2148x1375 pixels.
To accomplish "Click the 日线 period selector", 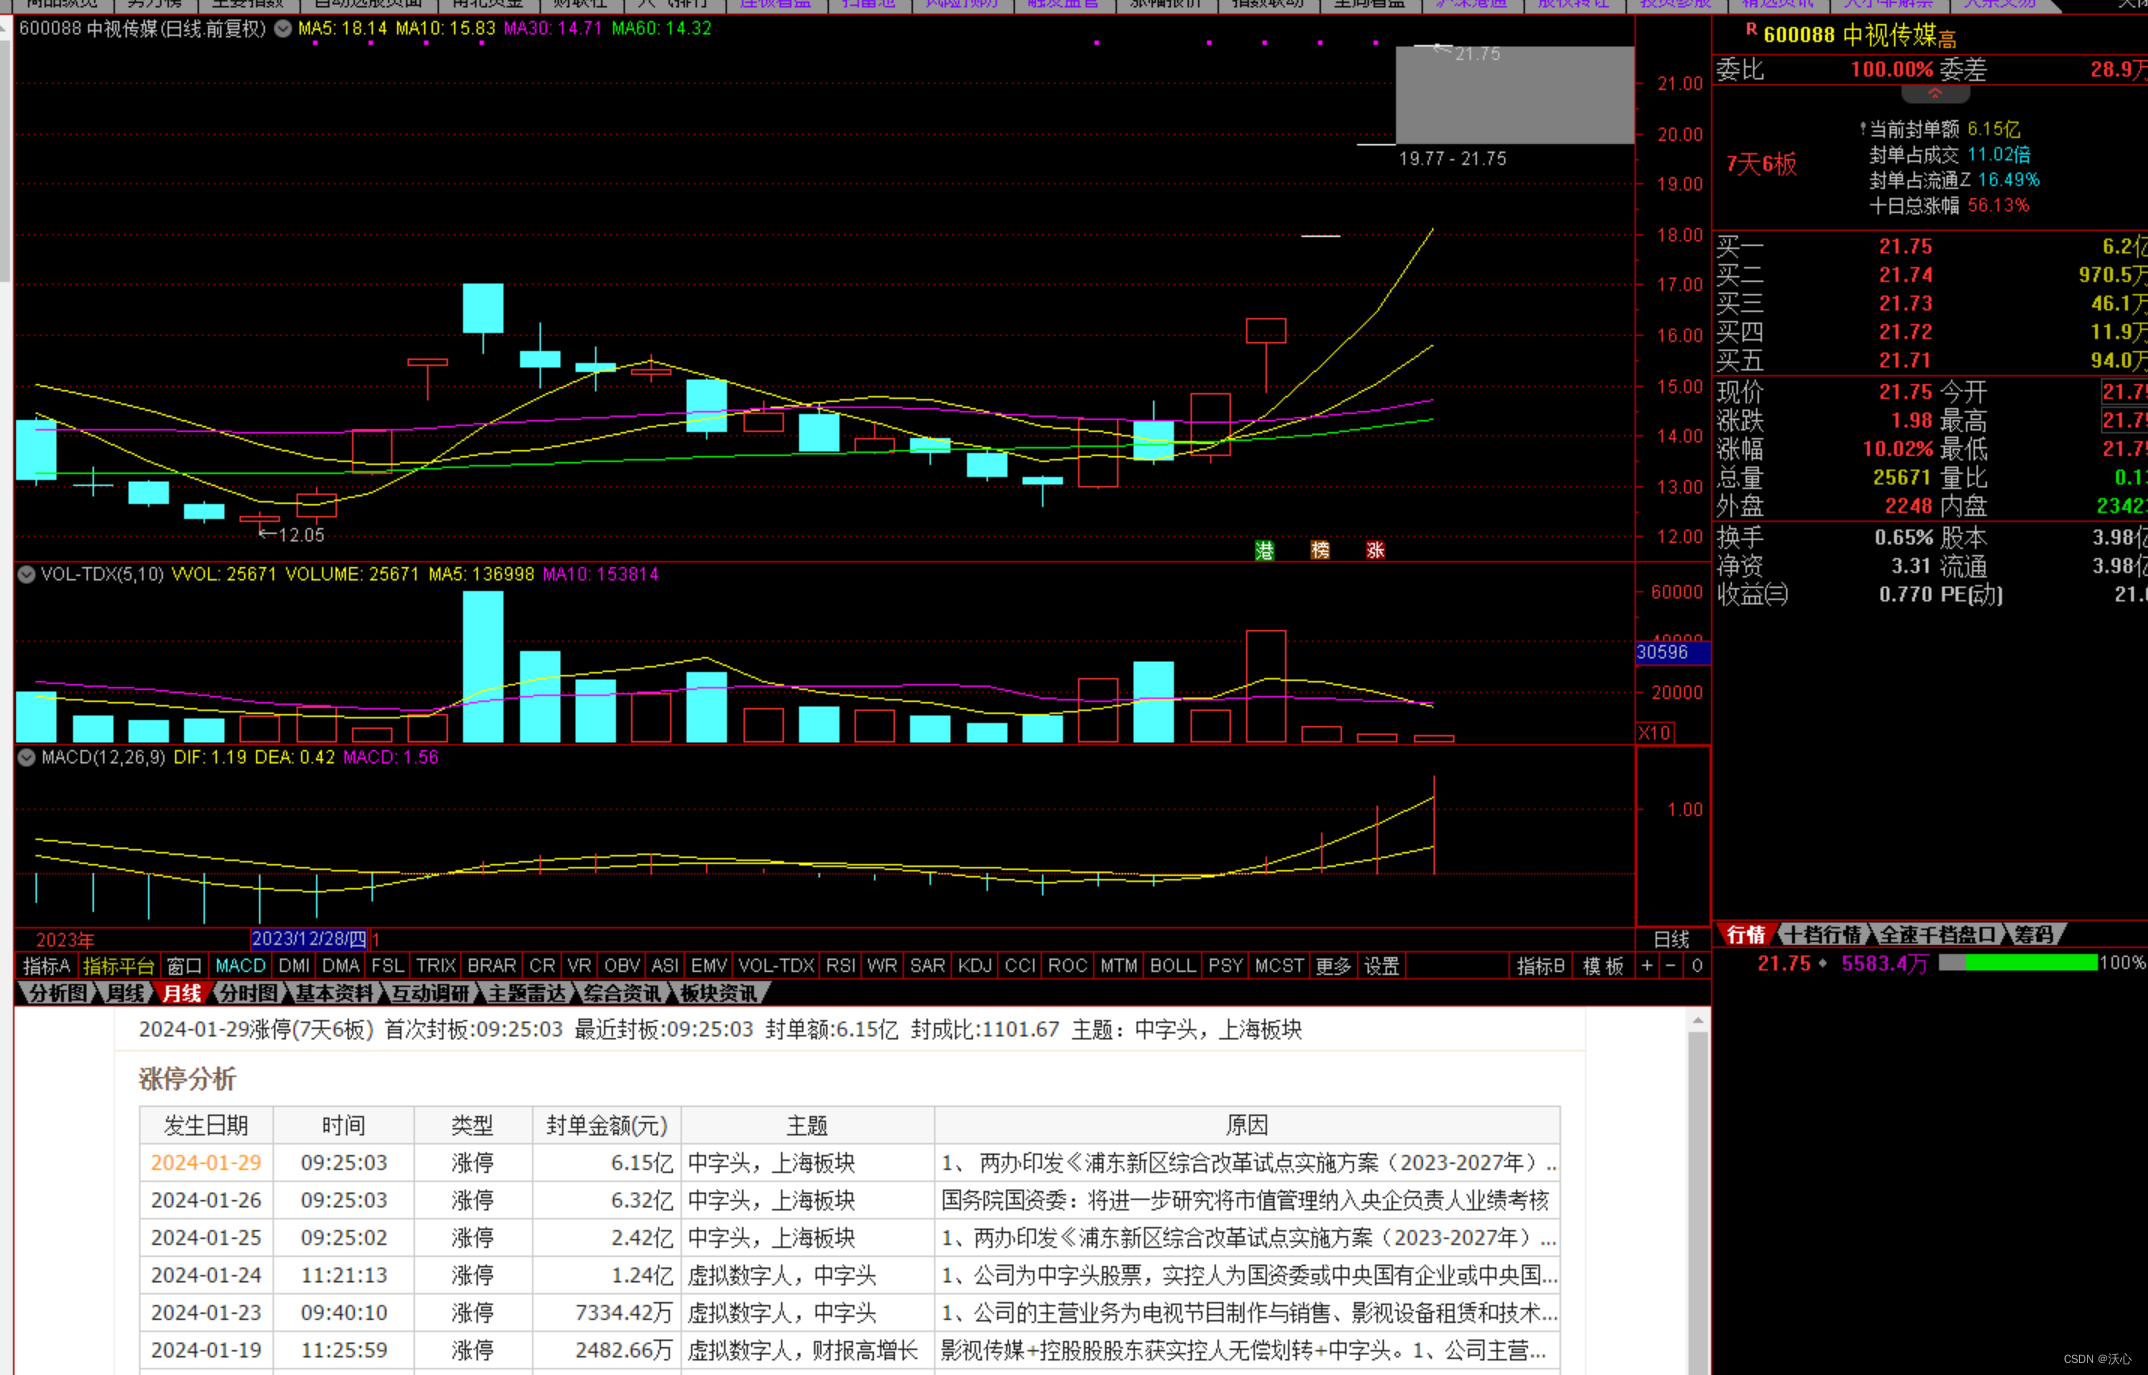I will click(x=1672, y=940).
